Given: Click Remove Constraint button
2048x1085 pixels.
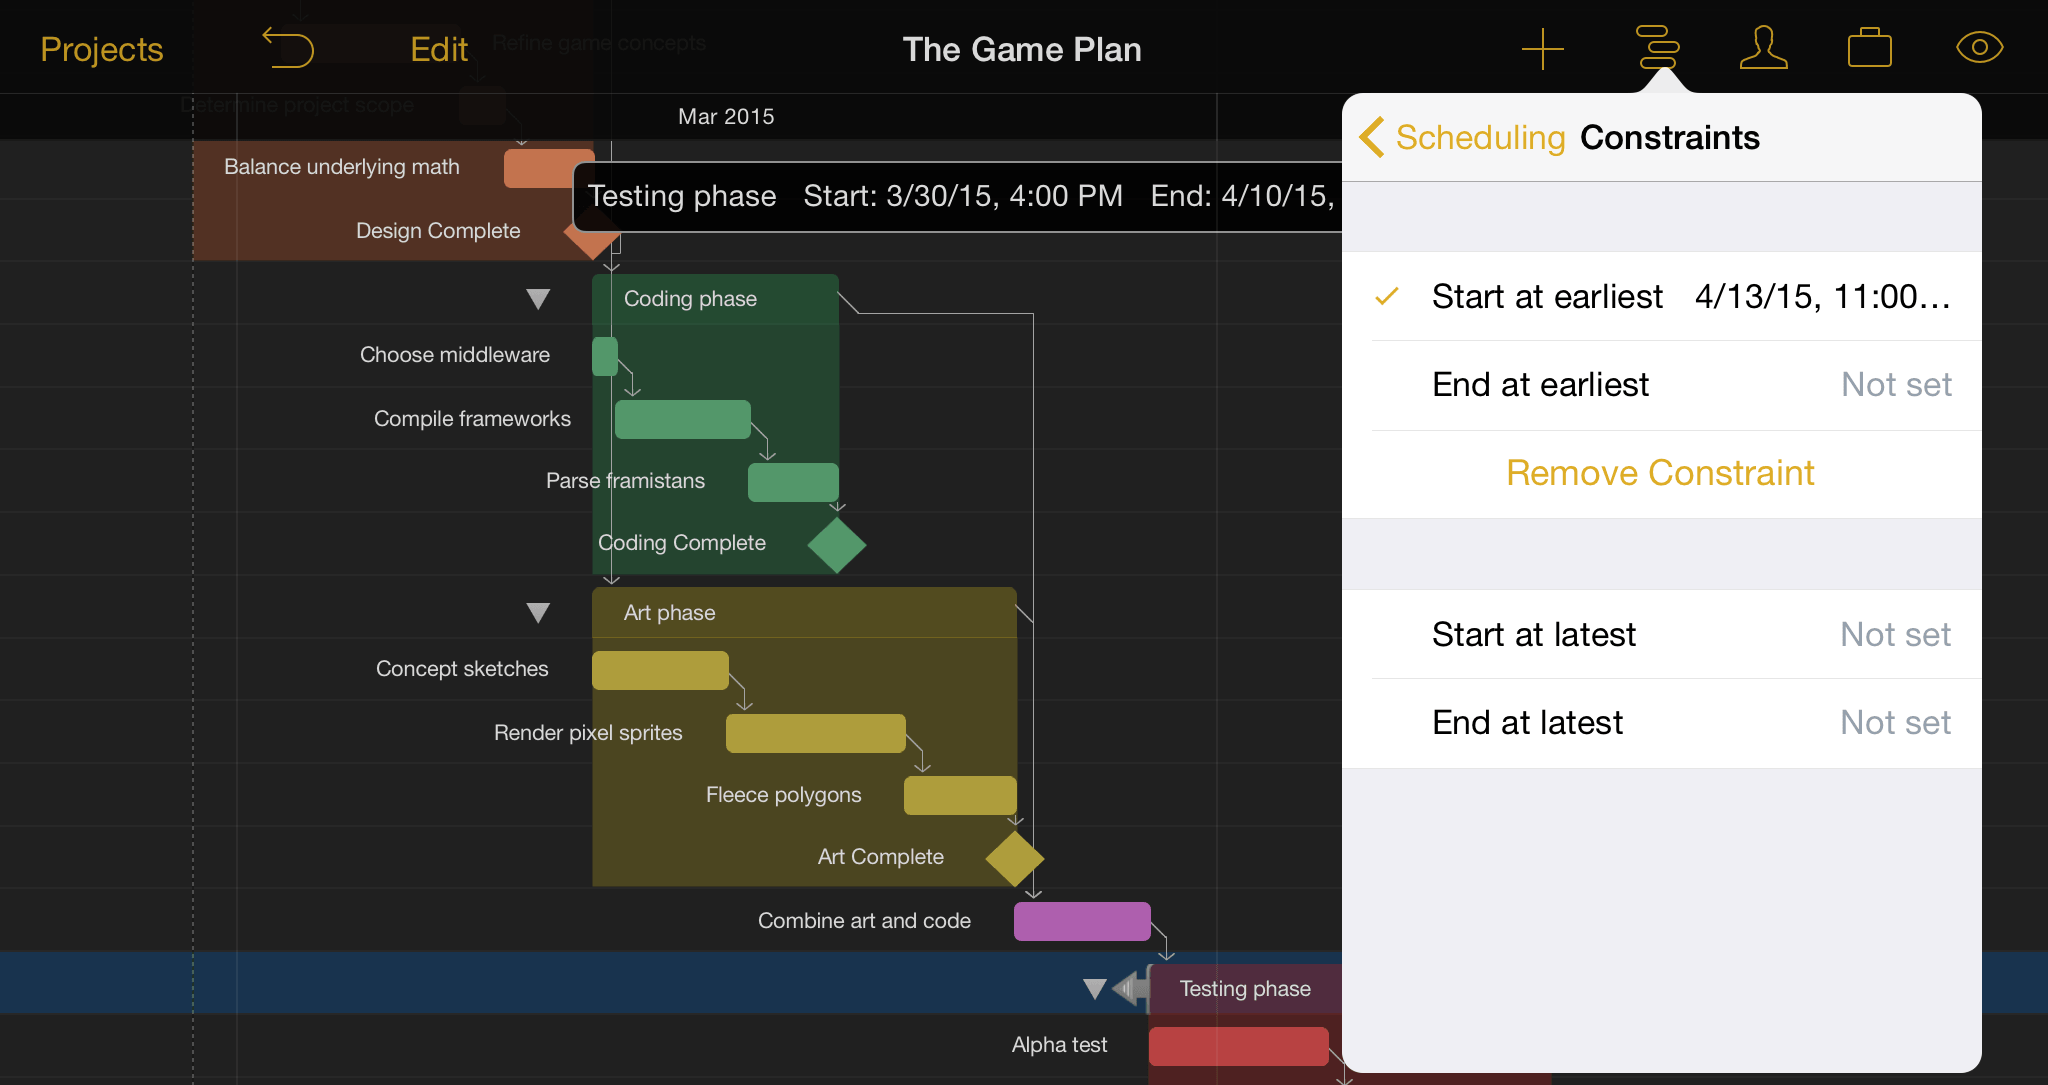Looking at the screenshot, I should [1658, 471].
